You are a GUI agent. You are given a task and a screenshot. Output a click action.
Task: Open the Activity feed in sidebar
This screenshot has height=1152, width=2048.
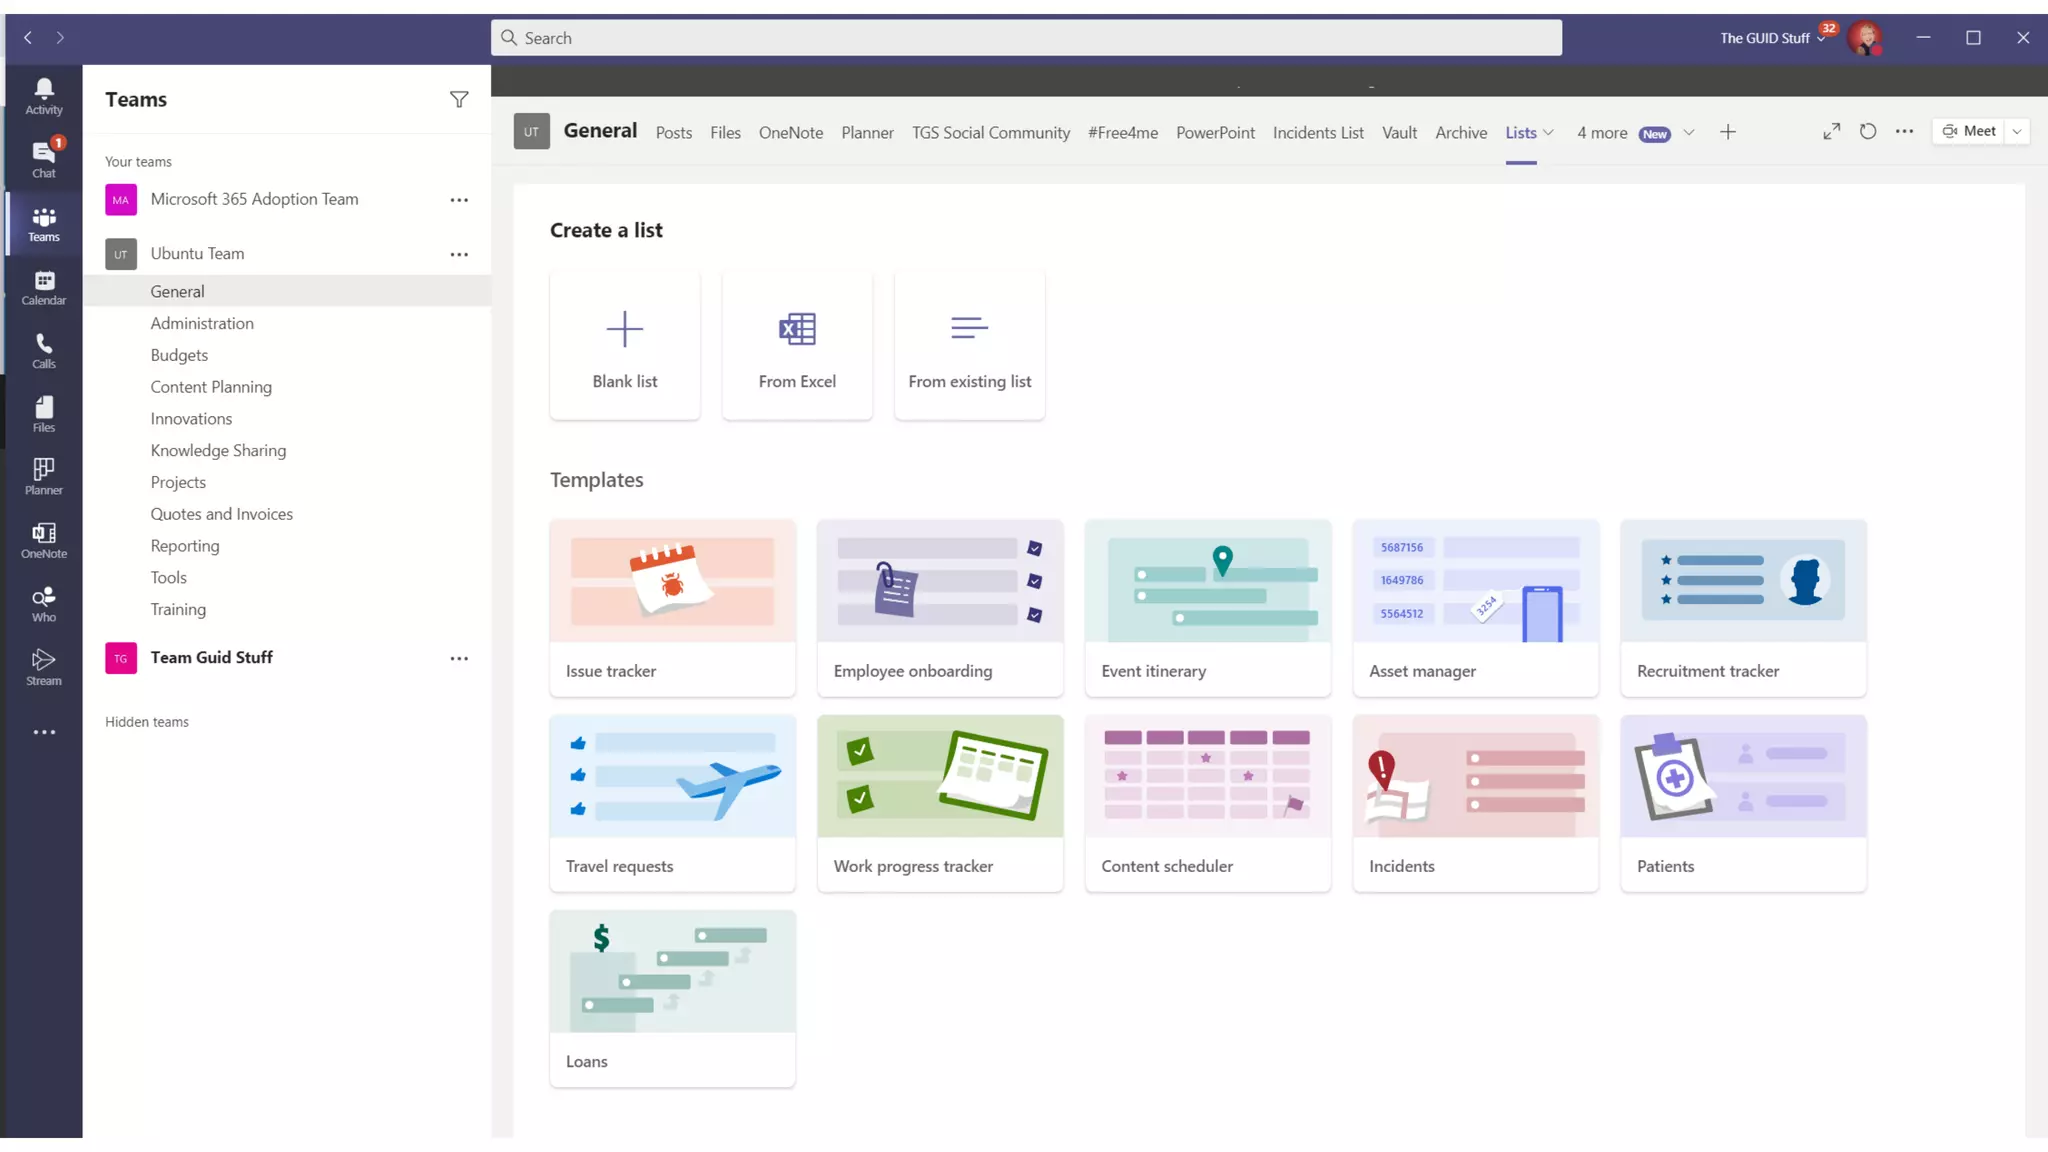pos(44,96)
